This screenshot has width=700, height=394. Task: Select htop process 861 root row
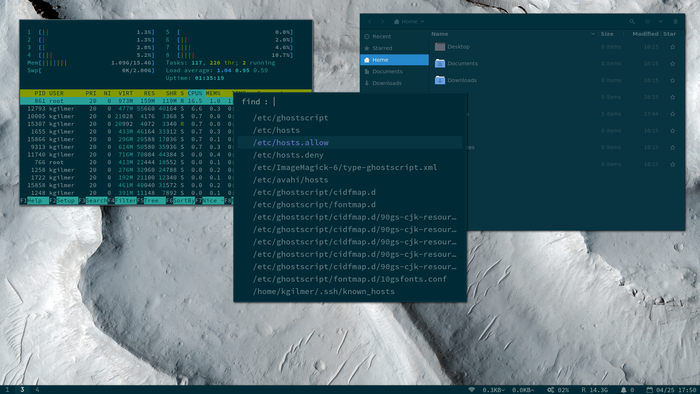coord(127,101)
